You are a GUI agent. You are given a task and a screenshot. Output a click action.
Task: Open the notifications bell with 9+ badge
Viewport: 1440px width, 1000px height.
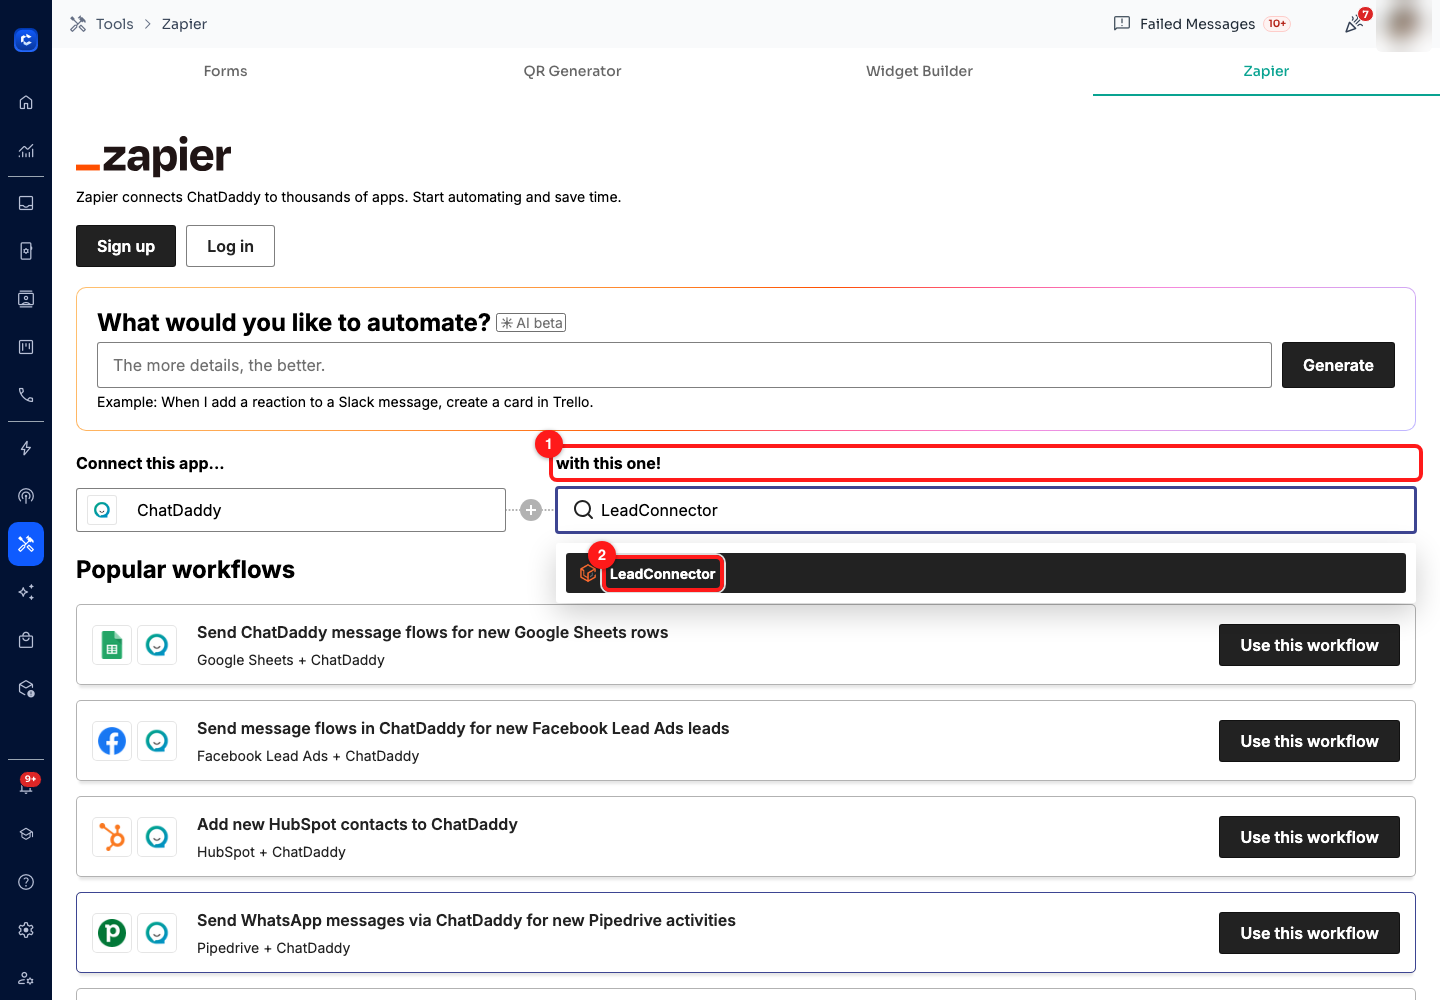point(26,785)
